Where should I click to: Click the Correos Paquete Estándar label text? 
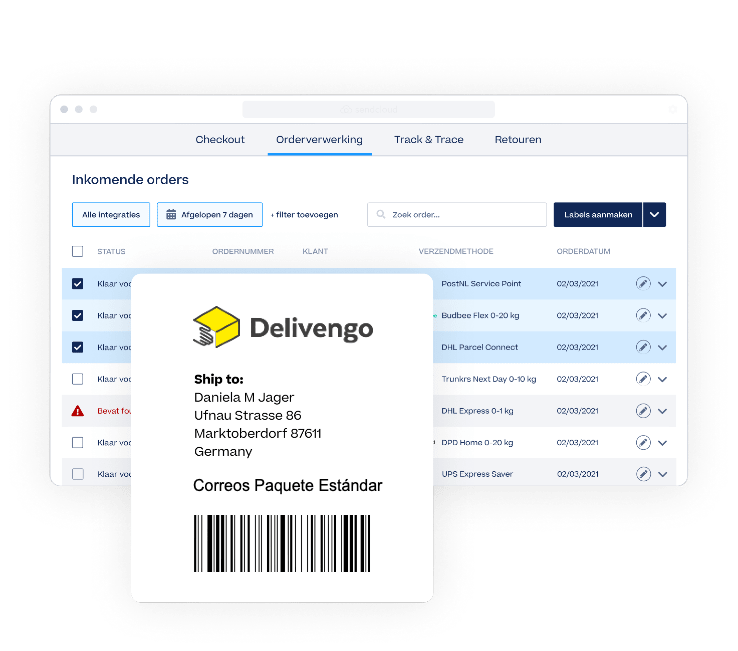click(x=288, y=485)
